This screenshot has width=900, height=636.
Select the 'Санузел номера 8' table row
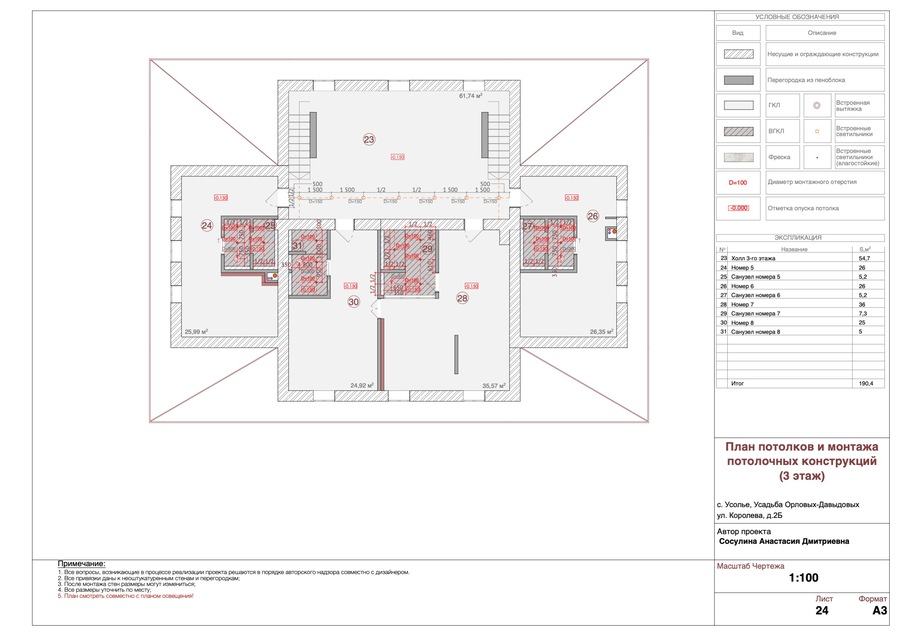(x=800, y=332)
